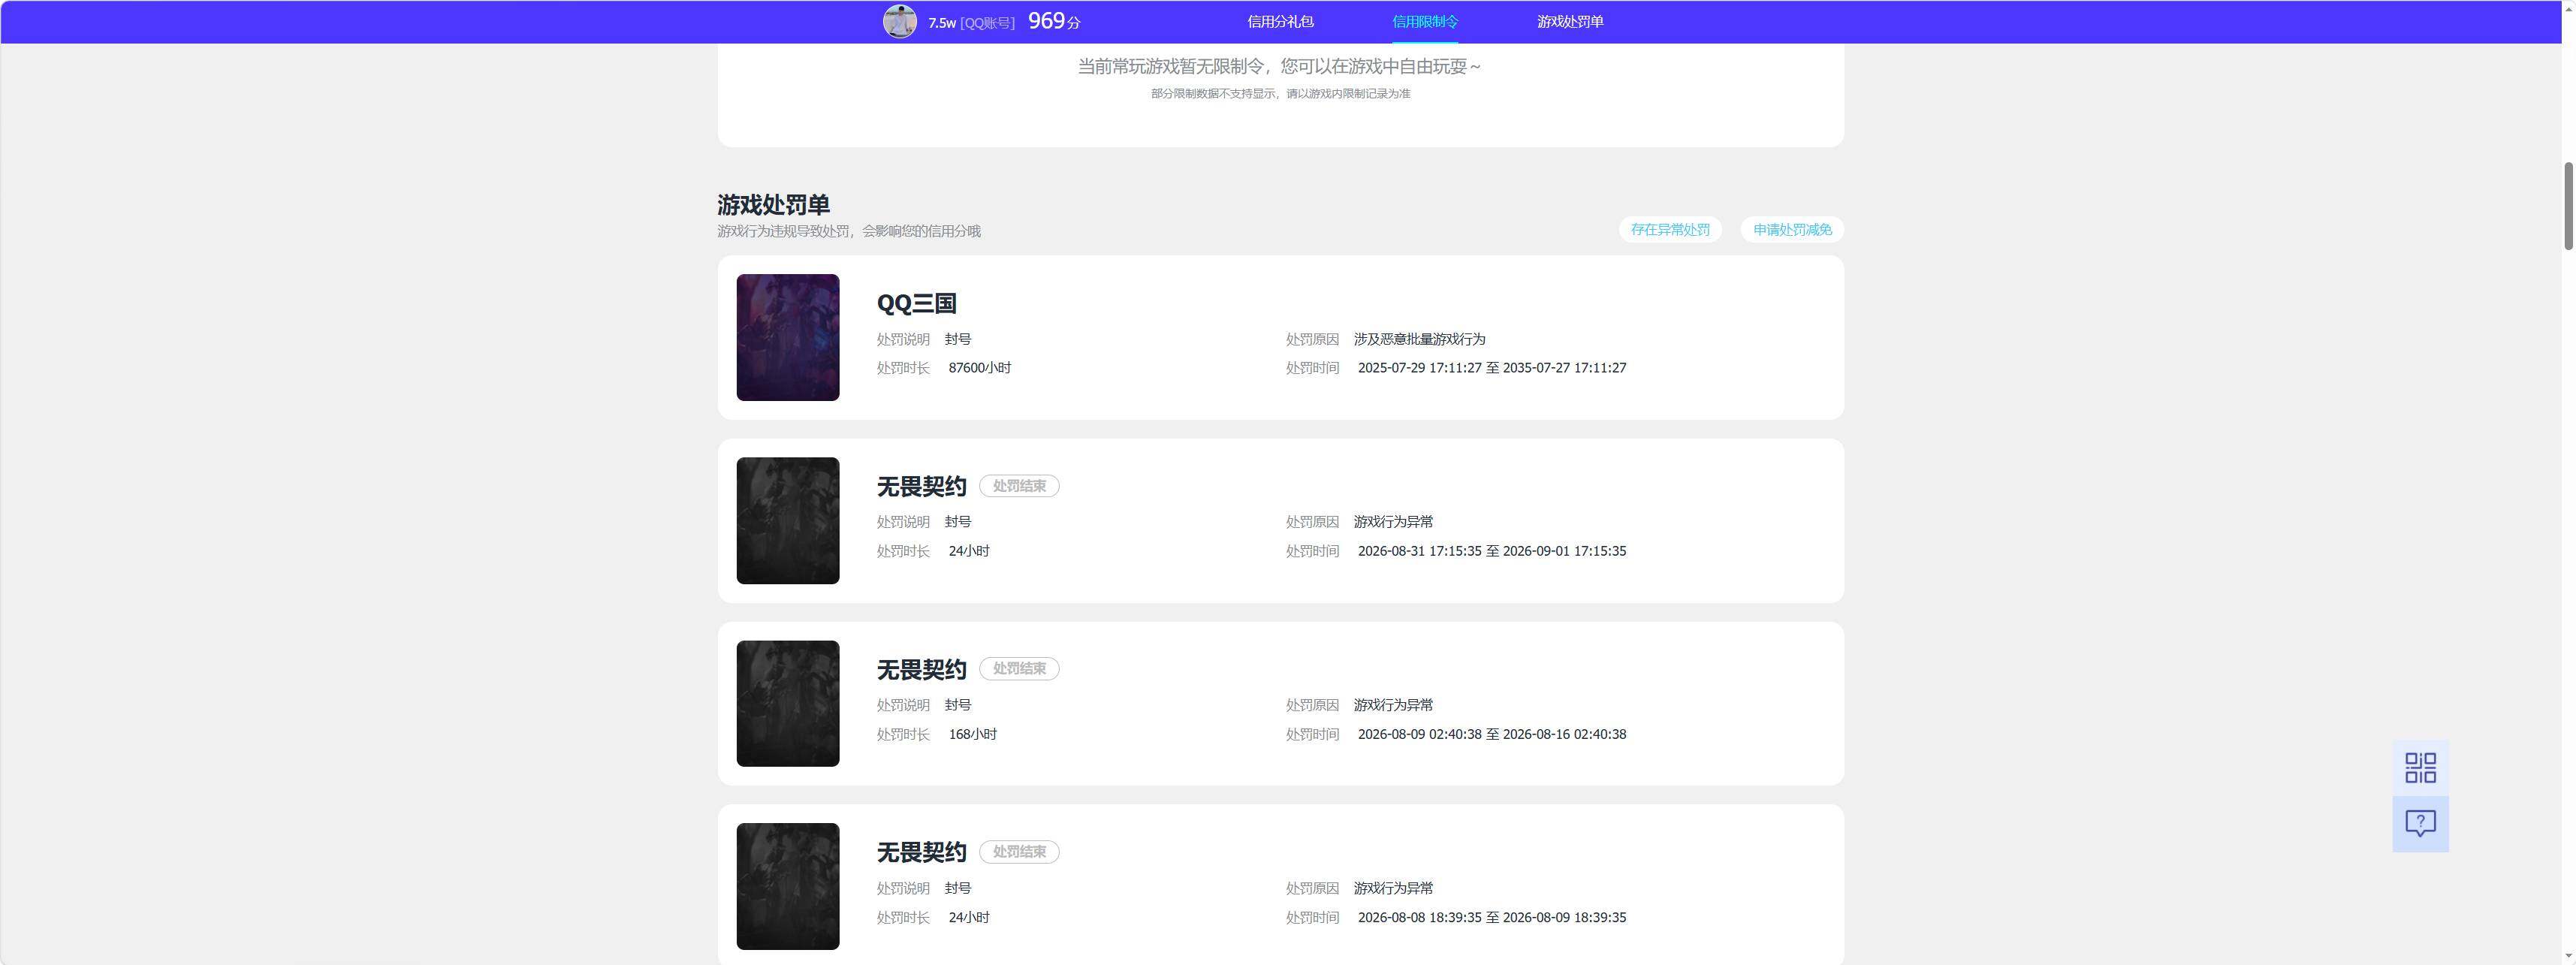The height and width of the screenshot is (965, 2576).
Task: Click the 87600小时 duration value
Action: 980,368
